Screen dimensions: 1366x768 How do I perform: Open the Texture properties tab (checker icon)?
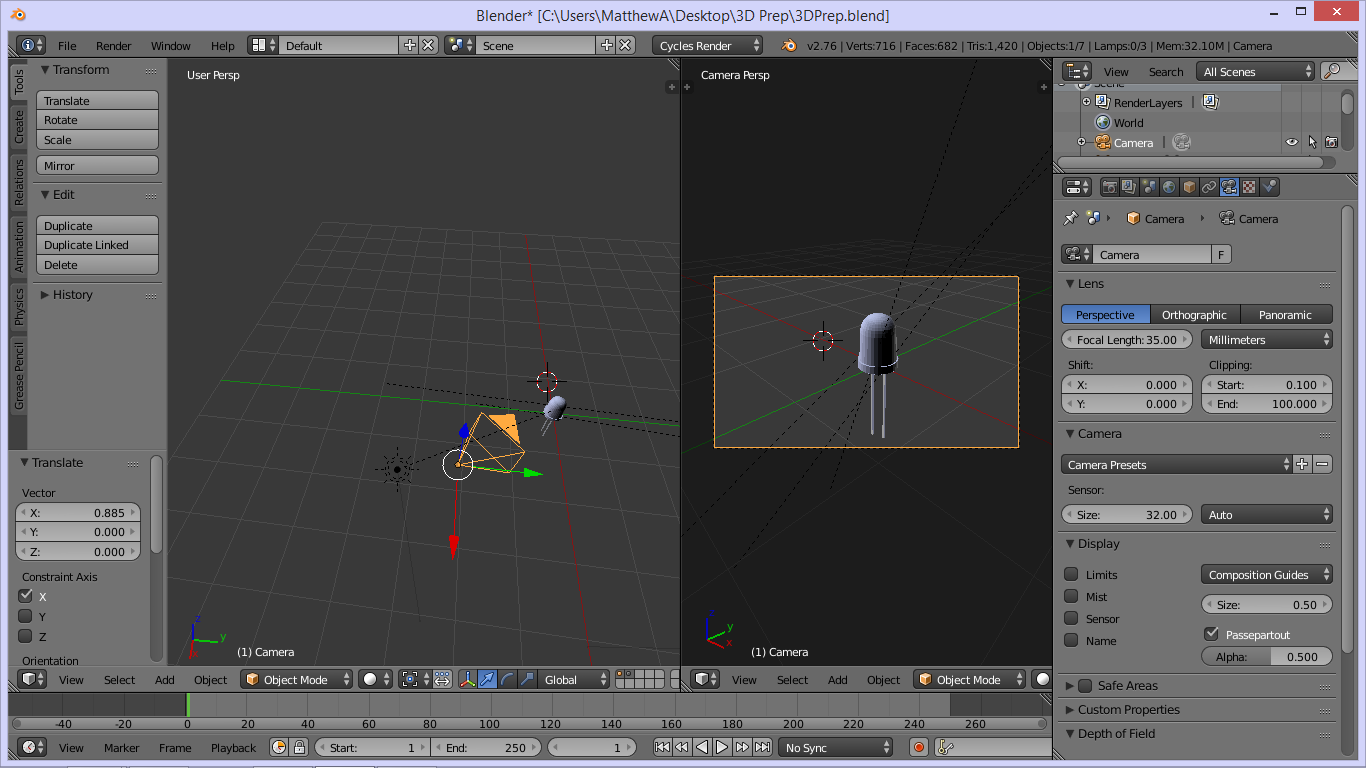pyautogui.click(x=1249, y=187)
